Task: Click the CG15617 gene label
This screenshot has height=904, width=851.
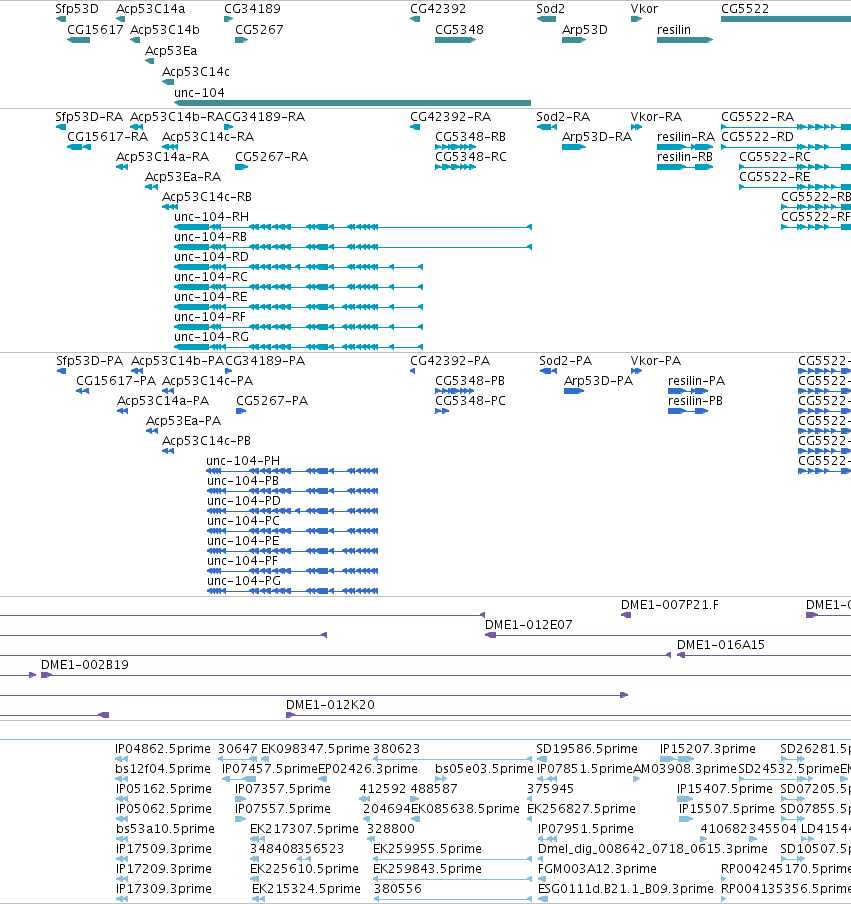Action: pyautogui.click(x=95, y=30)
